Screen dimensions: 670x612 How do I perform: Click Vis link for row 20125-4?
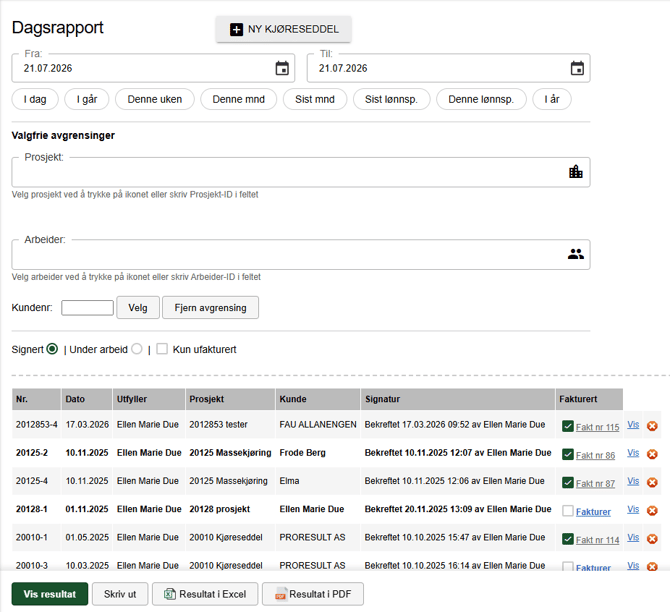pos(633,481)
